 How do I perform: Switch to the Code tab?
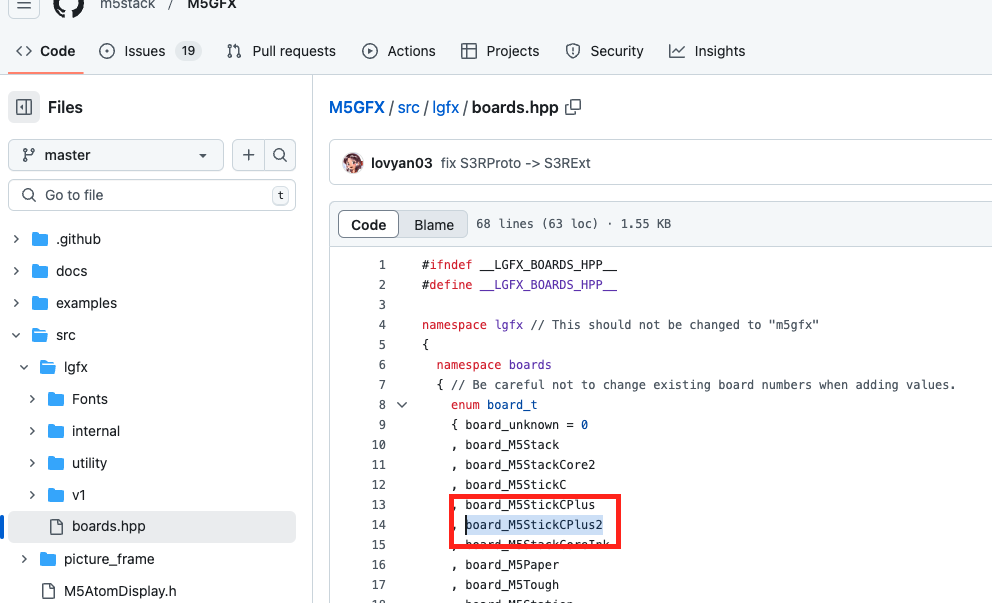pyautogui.click(x=46, y=51)
